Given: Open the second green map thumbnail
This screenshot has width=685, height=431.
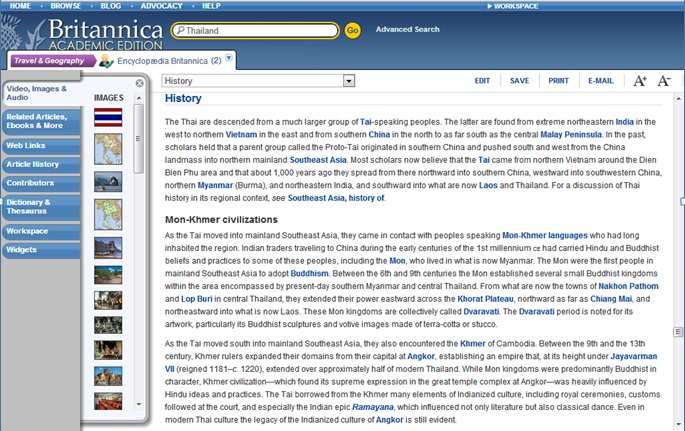Looking at the screenshot, I should pos(108,214).
